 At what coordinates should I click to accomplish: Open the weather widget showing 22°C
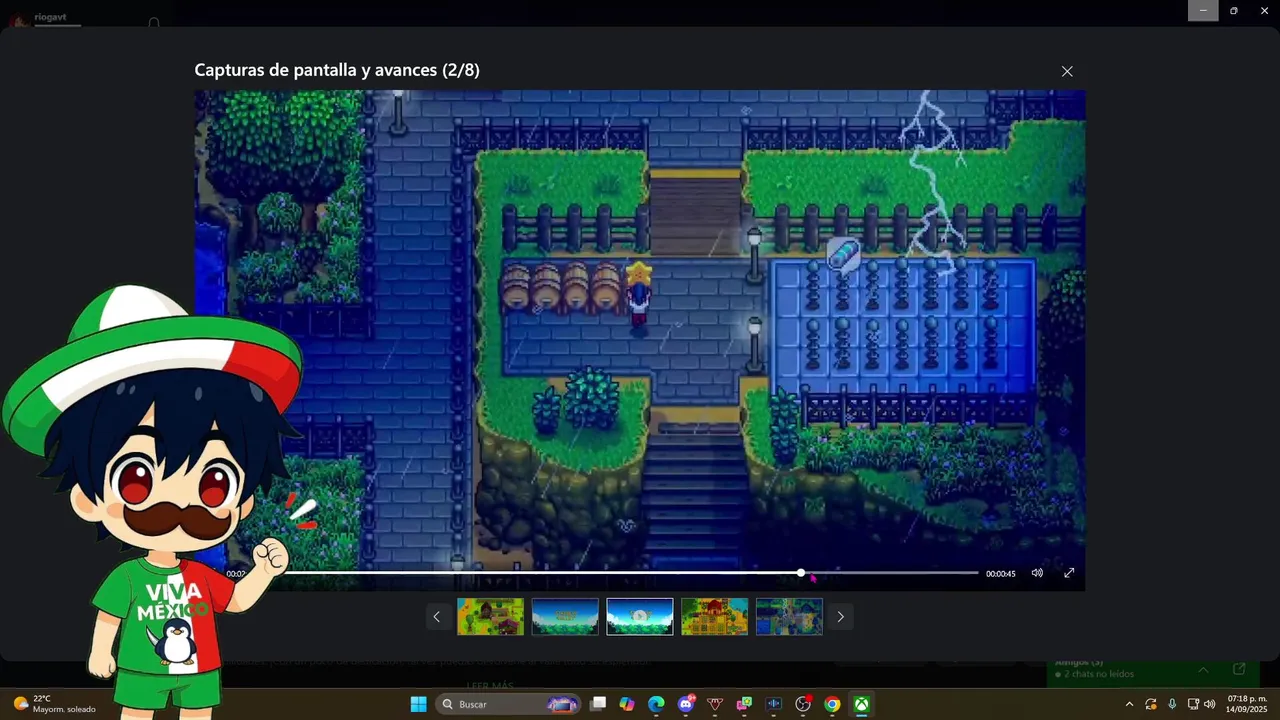pyautogui.click(x=55, y=704)
